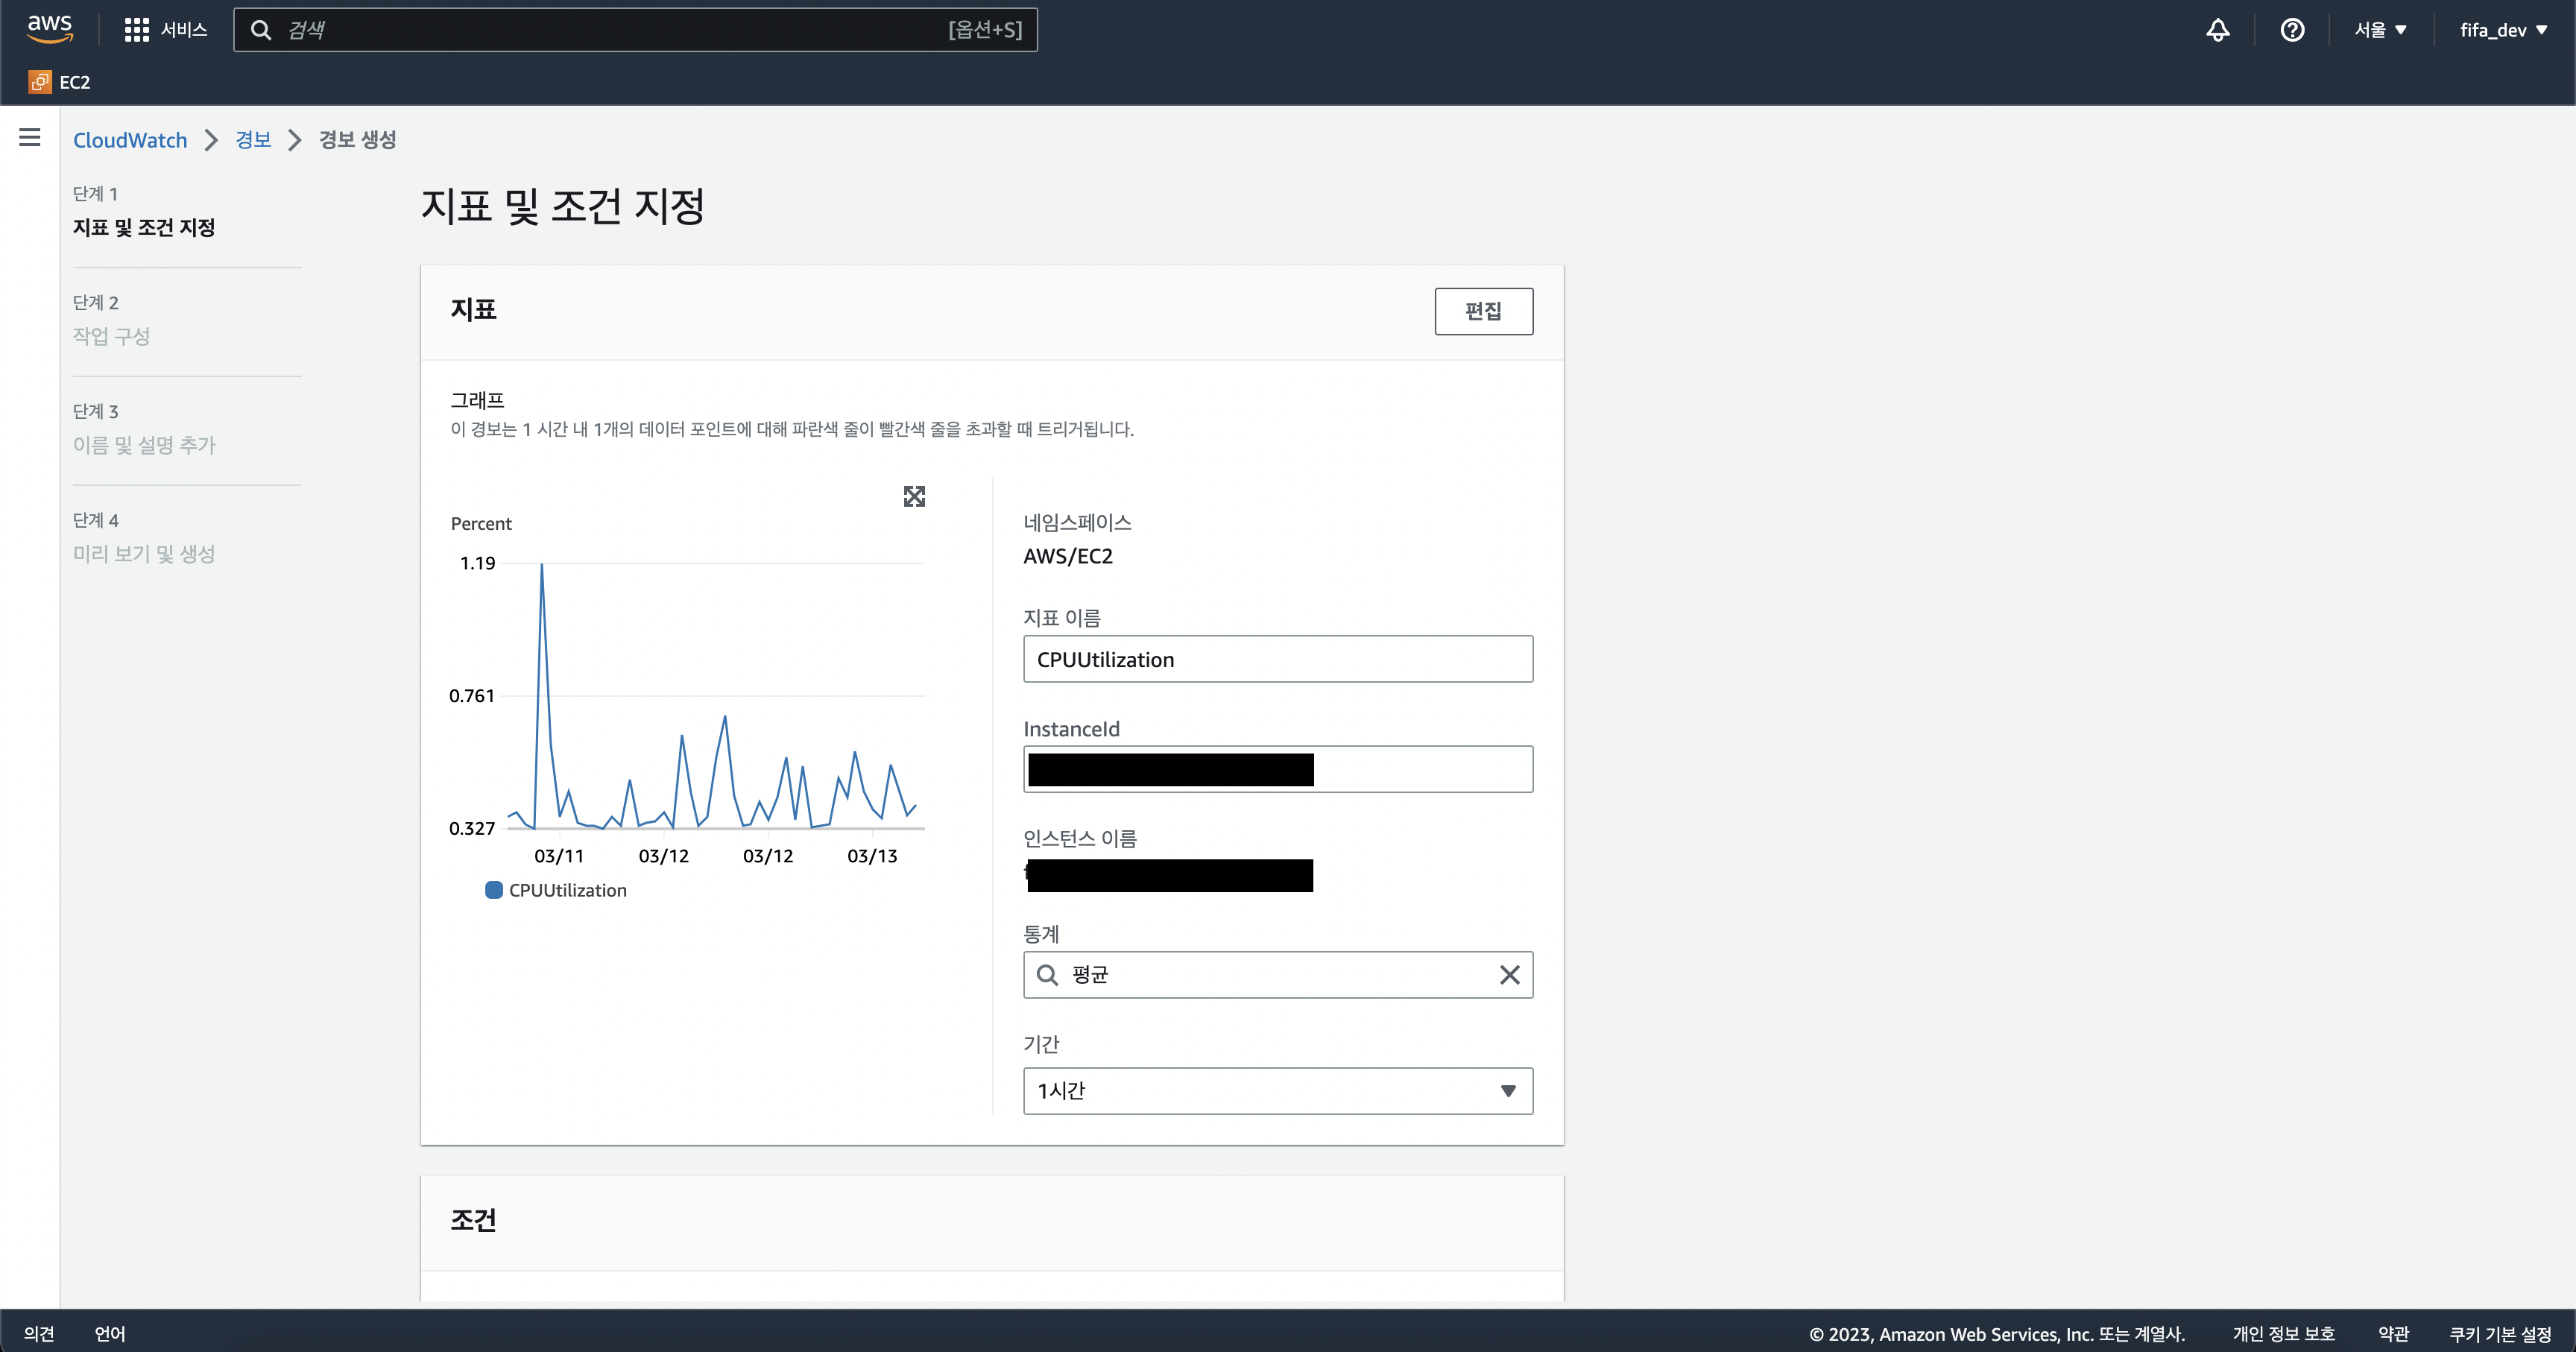Open 쿠키 기본 설정 in footer
The image size is (2576, 1352).
point(2500,1334)
